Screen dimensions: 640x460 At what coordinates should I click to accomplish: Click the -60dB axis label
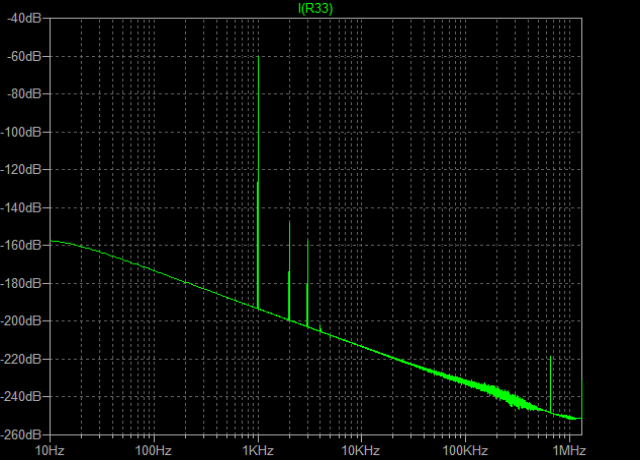(24, 56)
